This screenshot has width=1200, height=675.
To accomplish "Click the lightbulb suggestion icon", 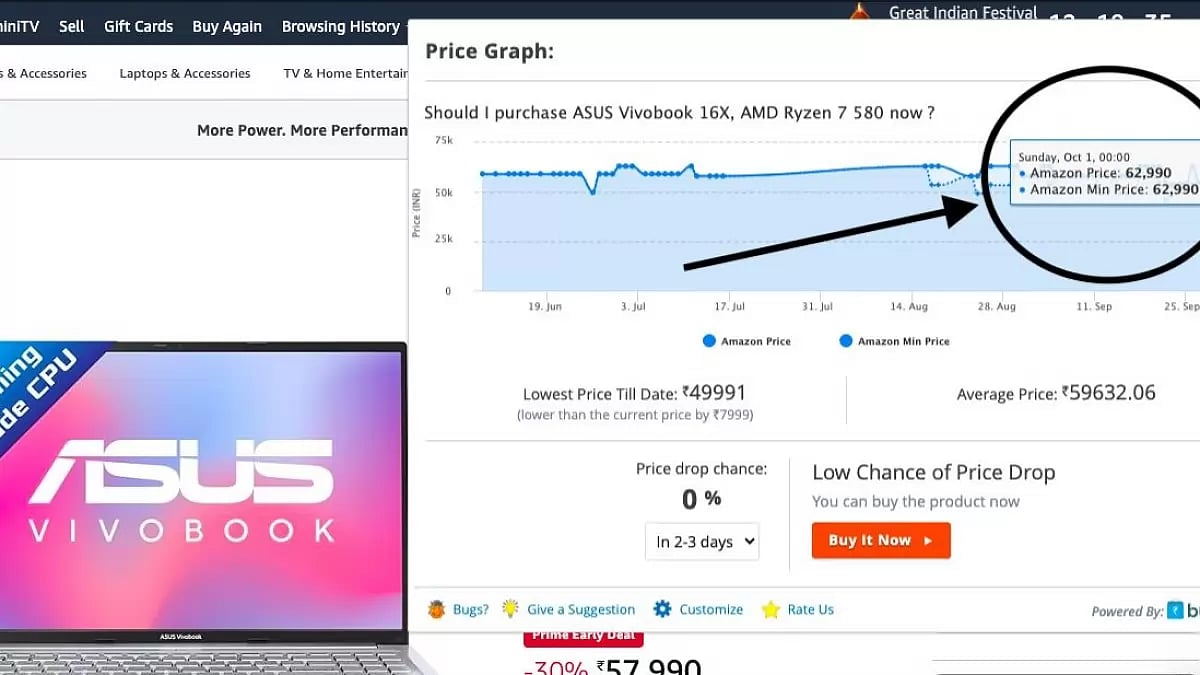I will (x=510, y=609).
